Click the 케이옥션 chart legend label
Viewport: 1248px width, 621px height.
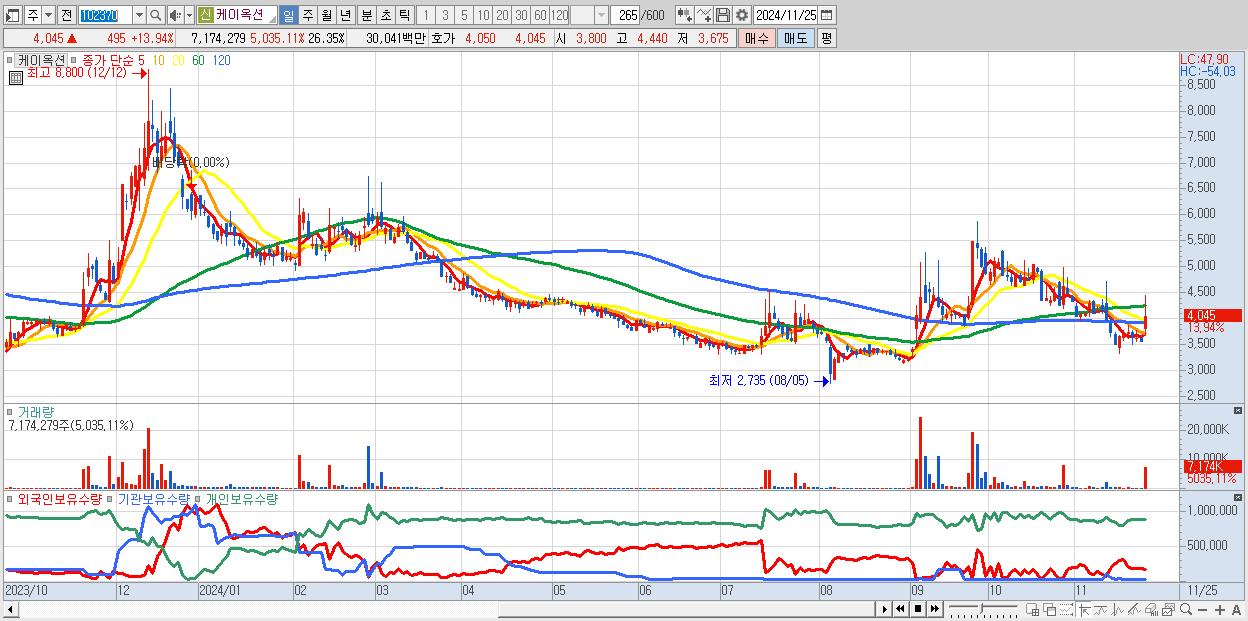pyautogui.click(x=41, y=61)
